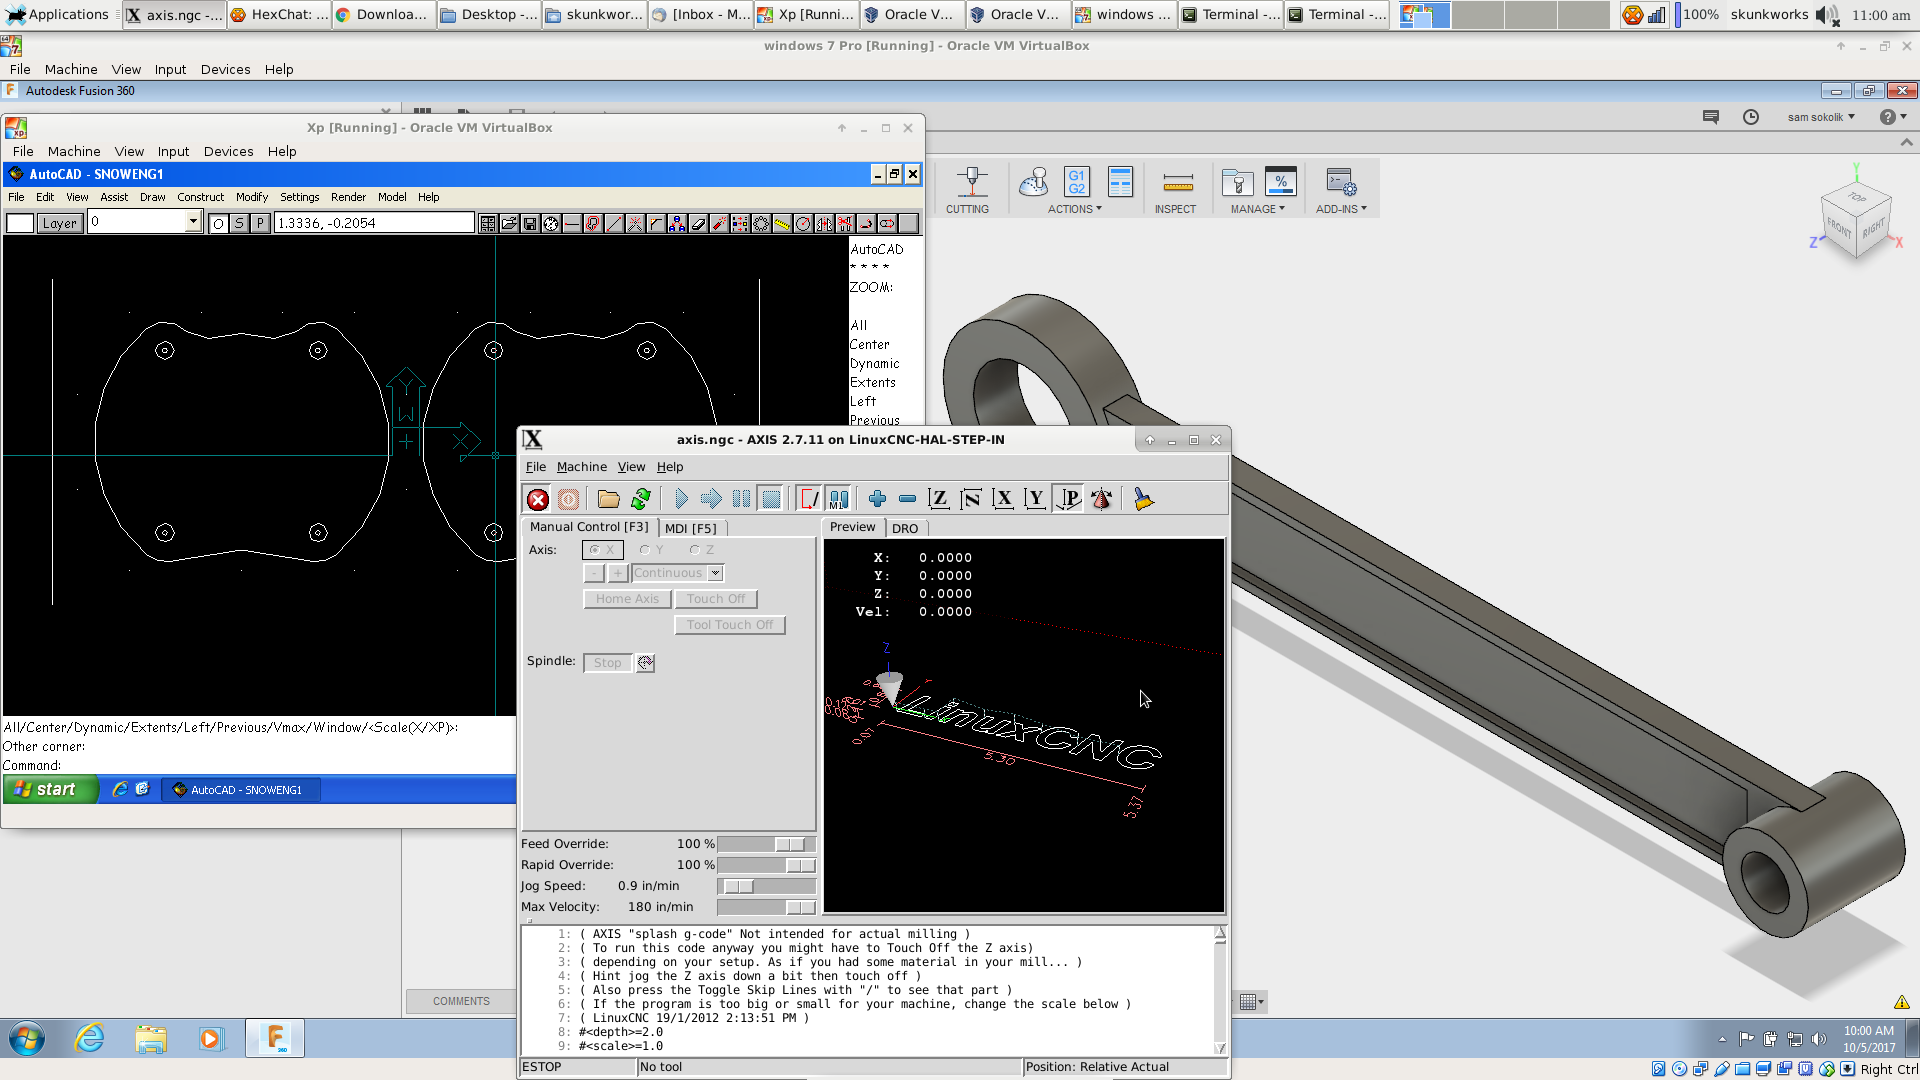Open Fusion 360 MANAGE dropdown

coord(1257,209)
